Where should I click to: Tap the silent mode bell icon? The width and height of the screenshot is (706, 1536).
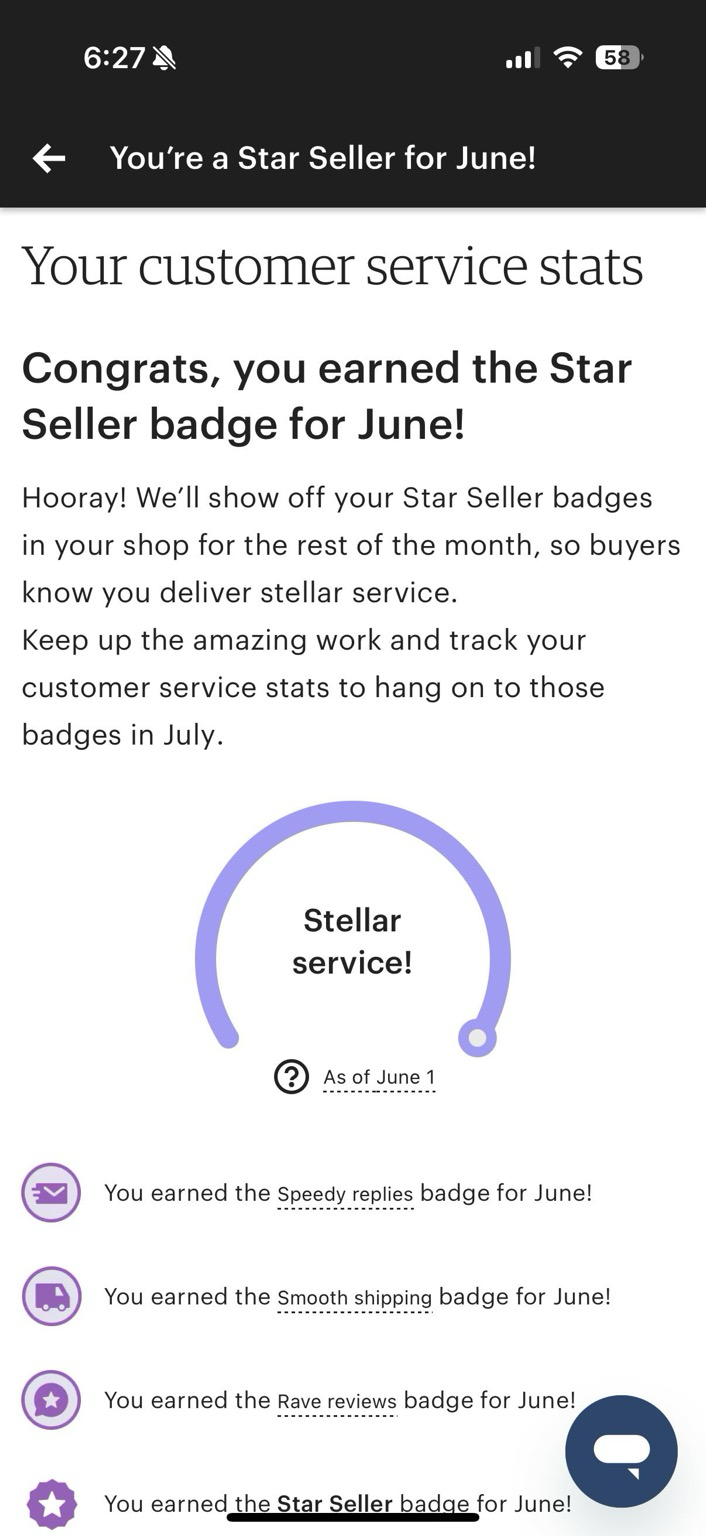pos(164,59)
